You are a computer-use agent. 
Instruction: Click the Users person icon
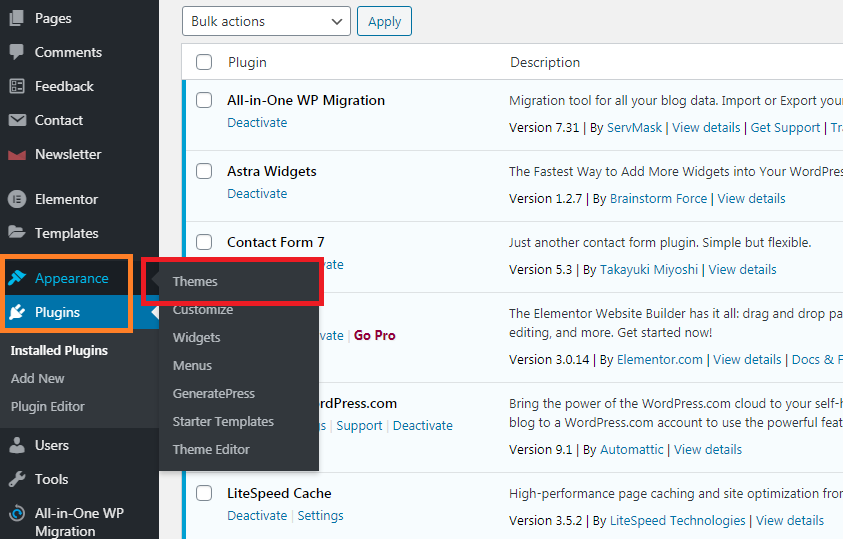(x=17, y=445)
